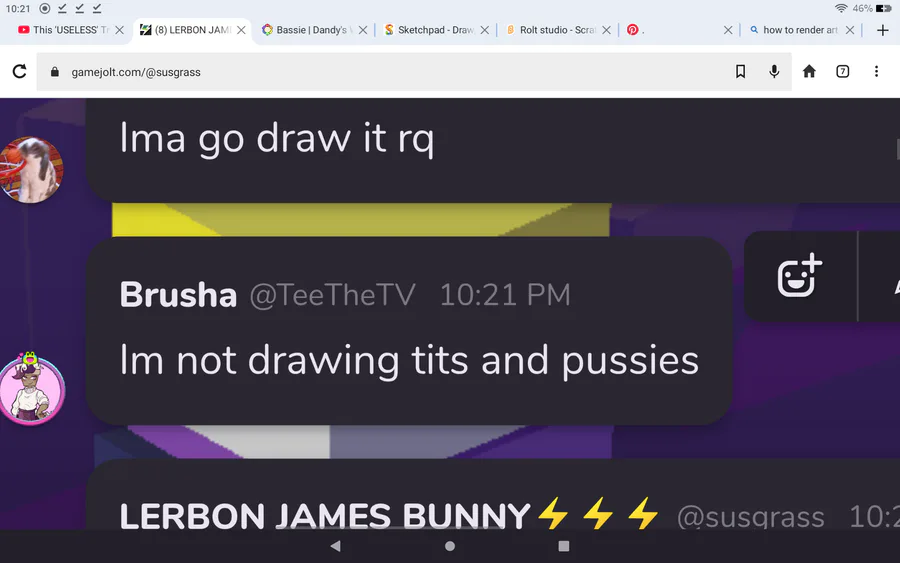Open the browser three-dot menu
The height and width of the screenshot is (563, 900).
[x=876, y=71]
